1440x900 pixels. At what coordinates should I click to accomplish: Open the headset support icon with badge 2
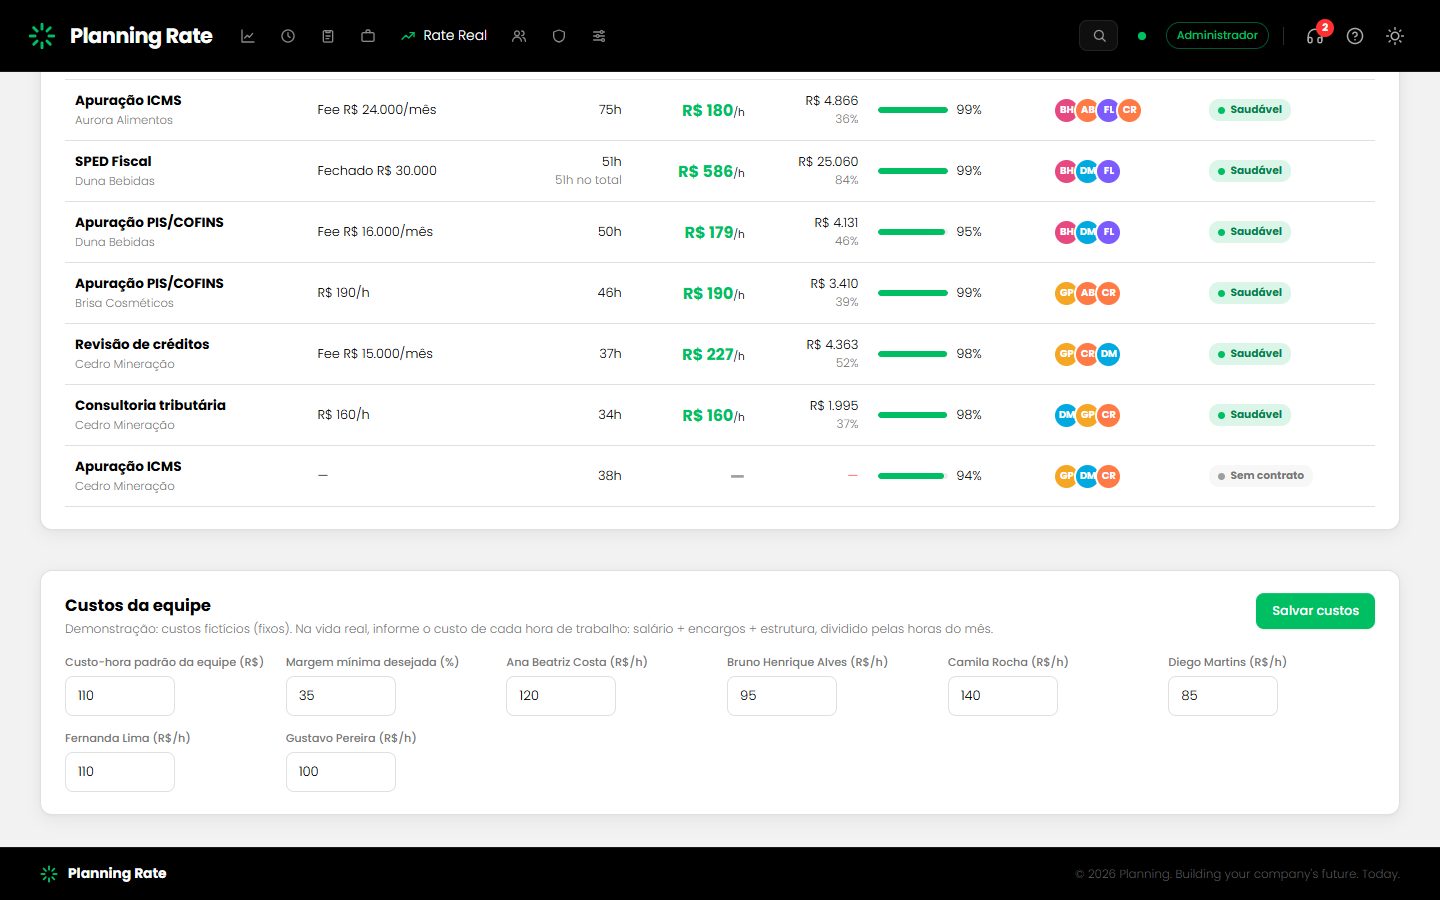tap(1316, 35)
